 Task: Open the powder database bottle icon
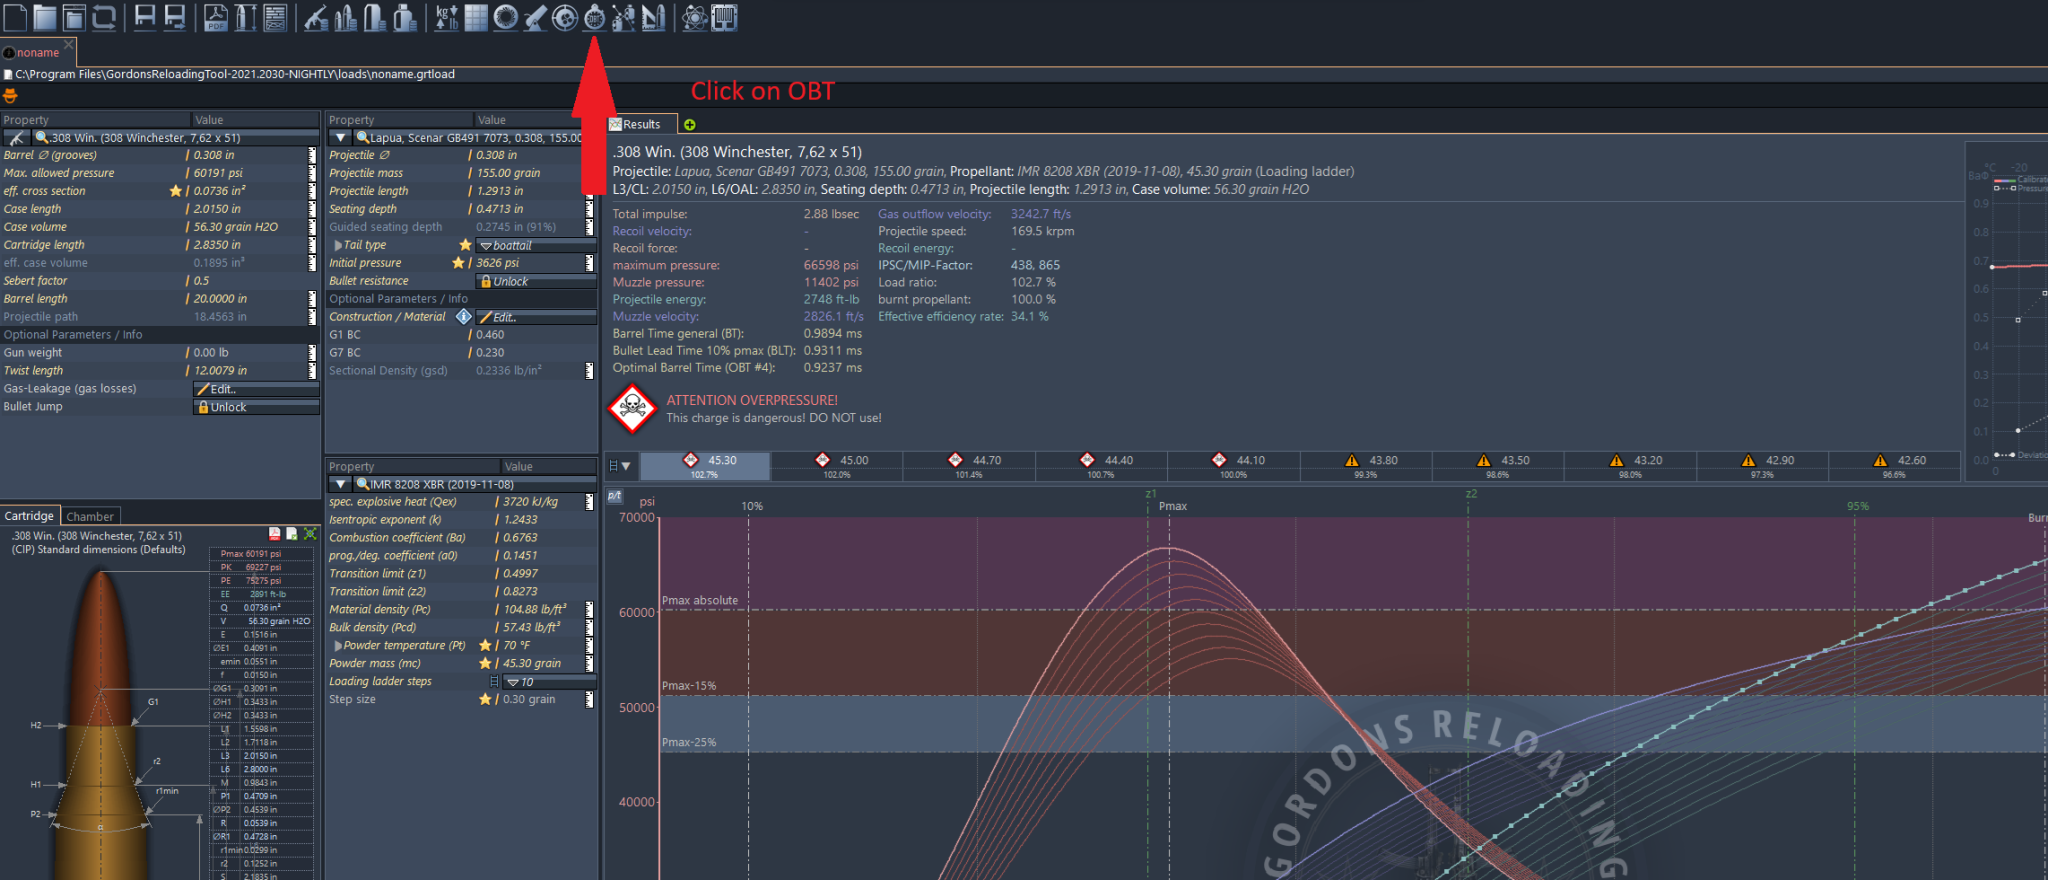point(405,17)
